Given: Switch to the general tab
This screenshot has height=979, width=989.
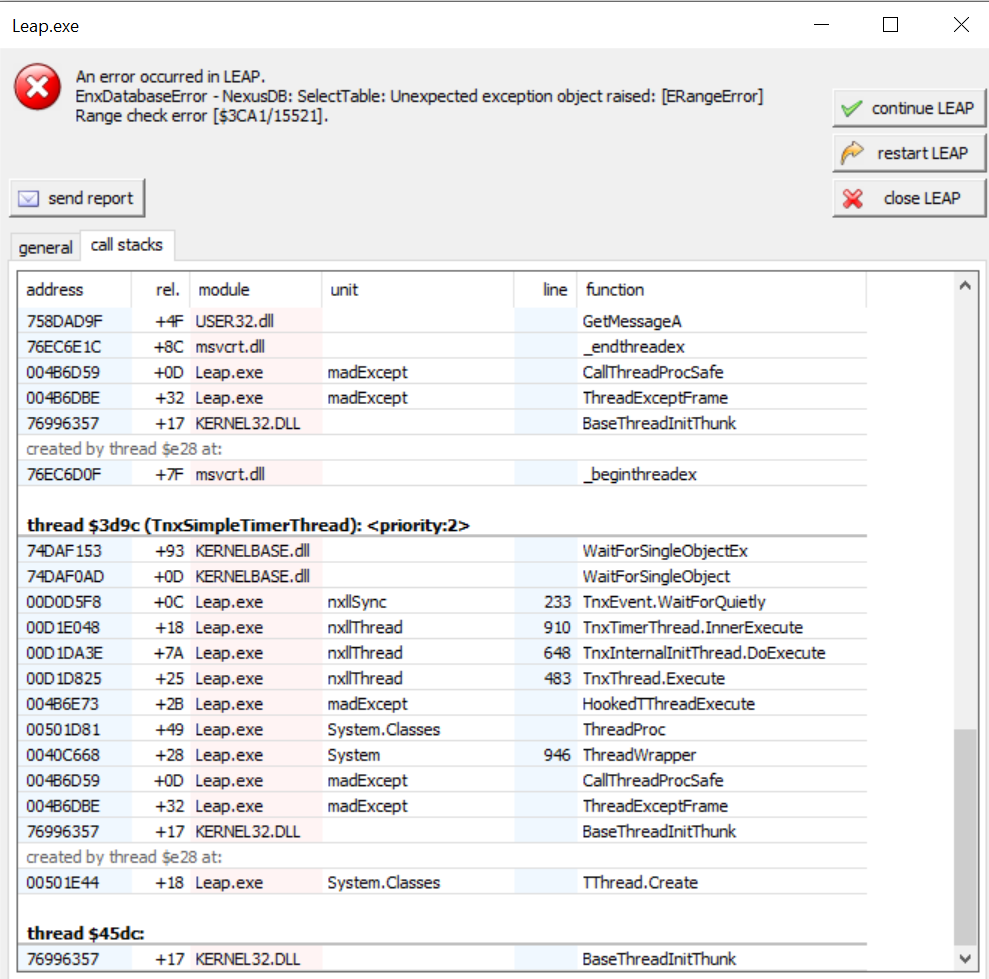Looking at the screenshot, I should pyautogui.click(x=45, y=247).
